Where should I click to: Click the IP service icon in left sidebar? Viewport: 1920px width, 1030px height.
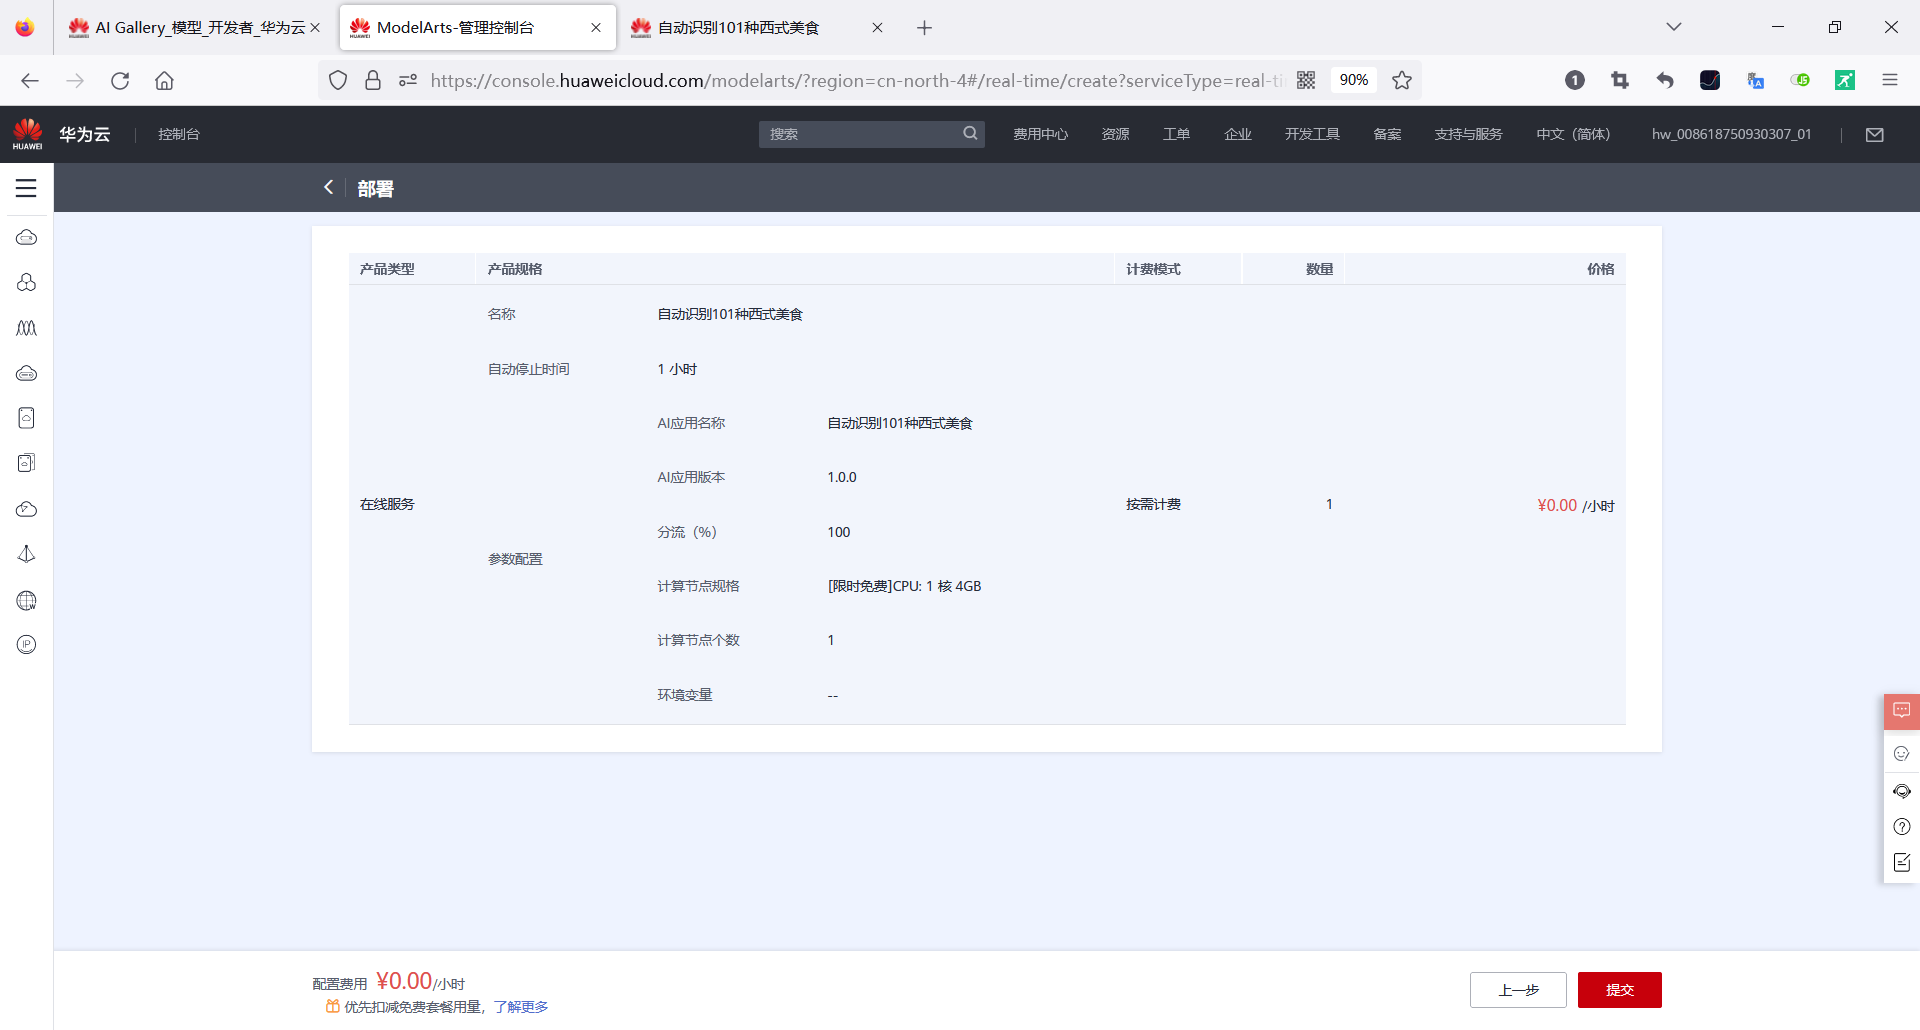[26, 644]
